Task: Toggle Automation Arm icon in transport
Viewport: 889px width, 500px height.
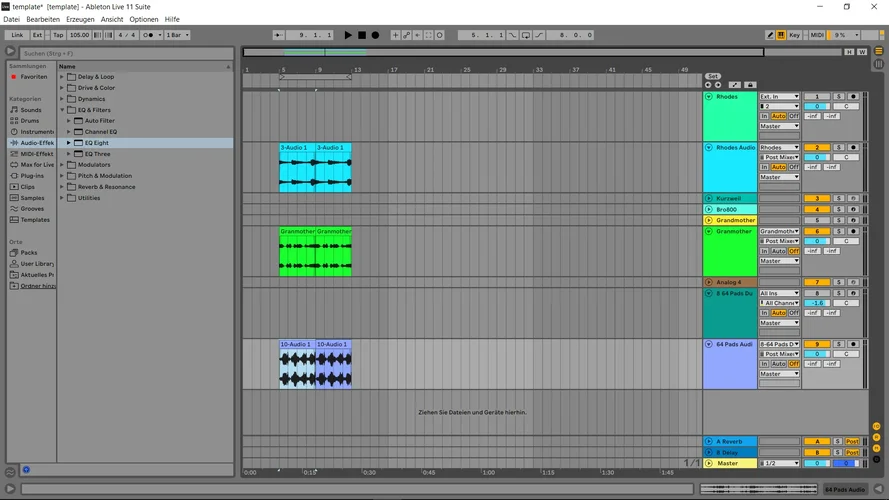Action: 407,35
